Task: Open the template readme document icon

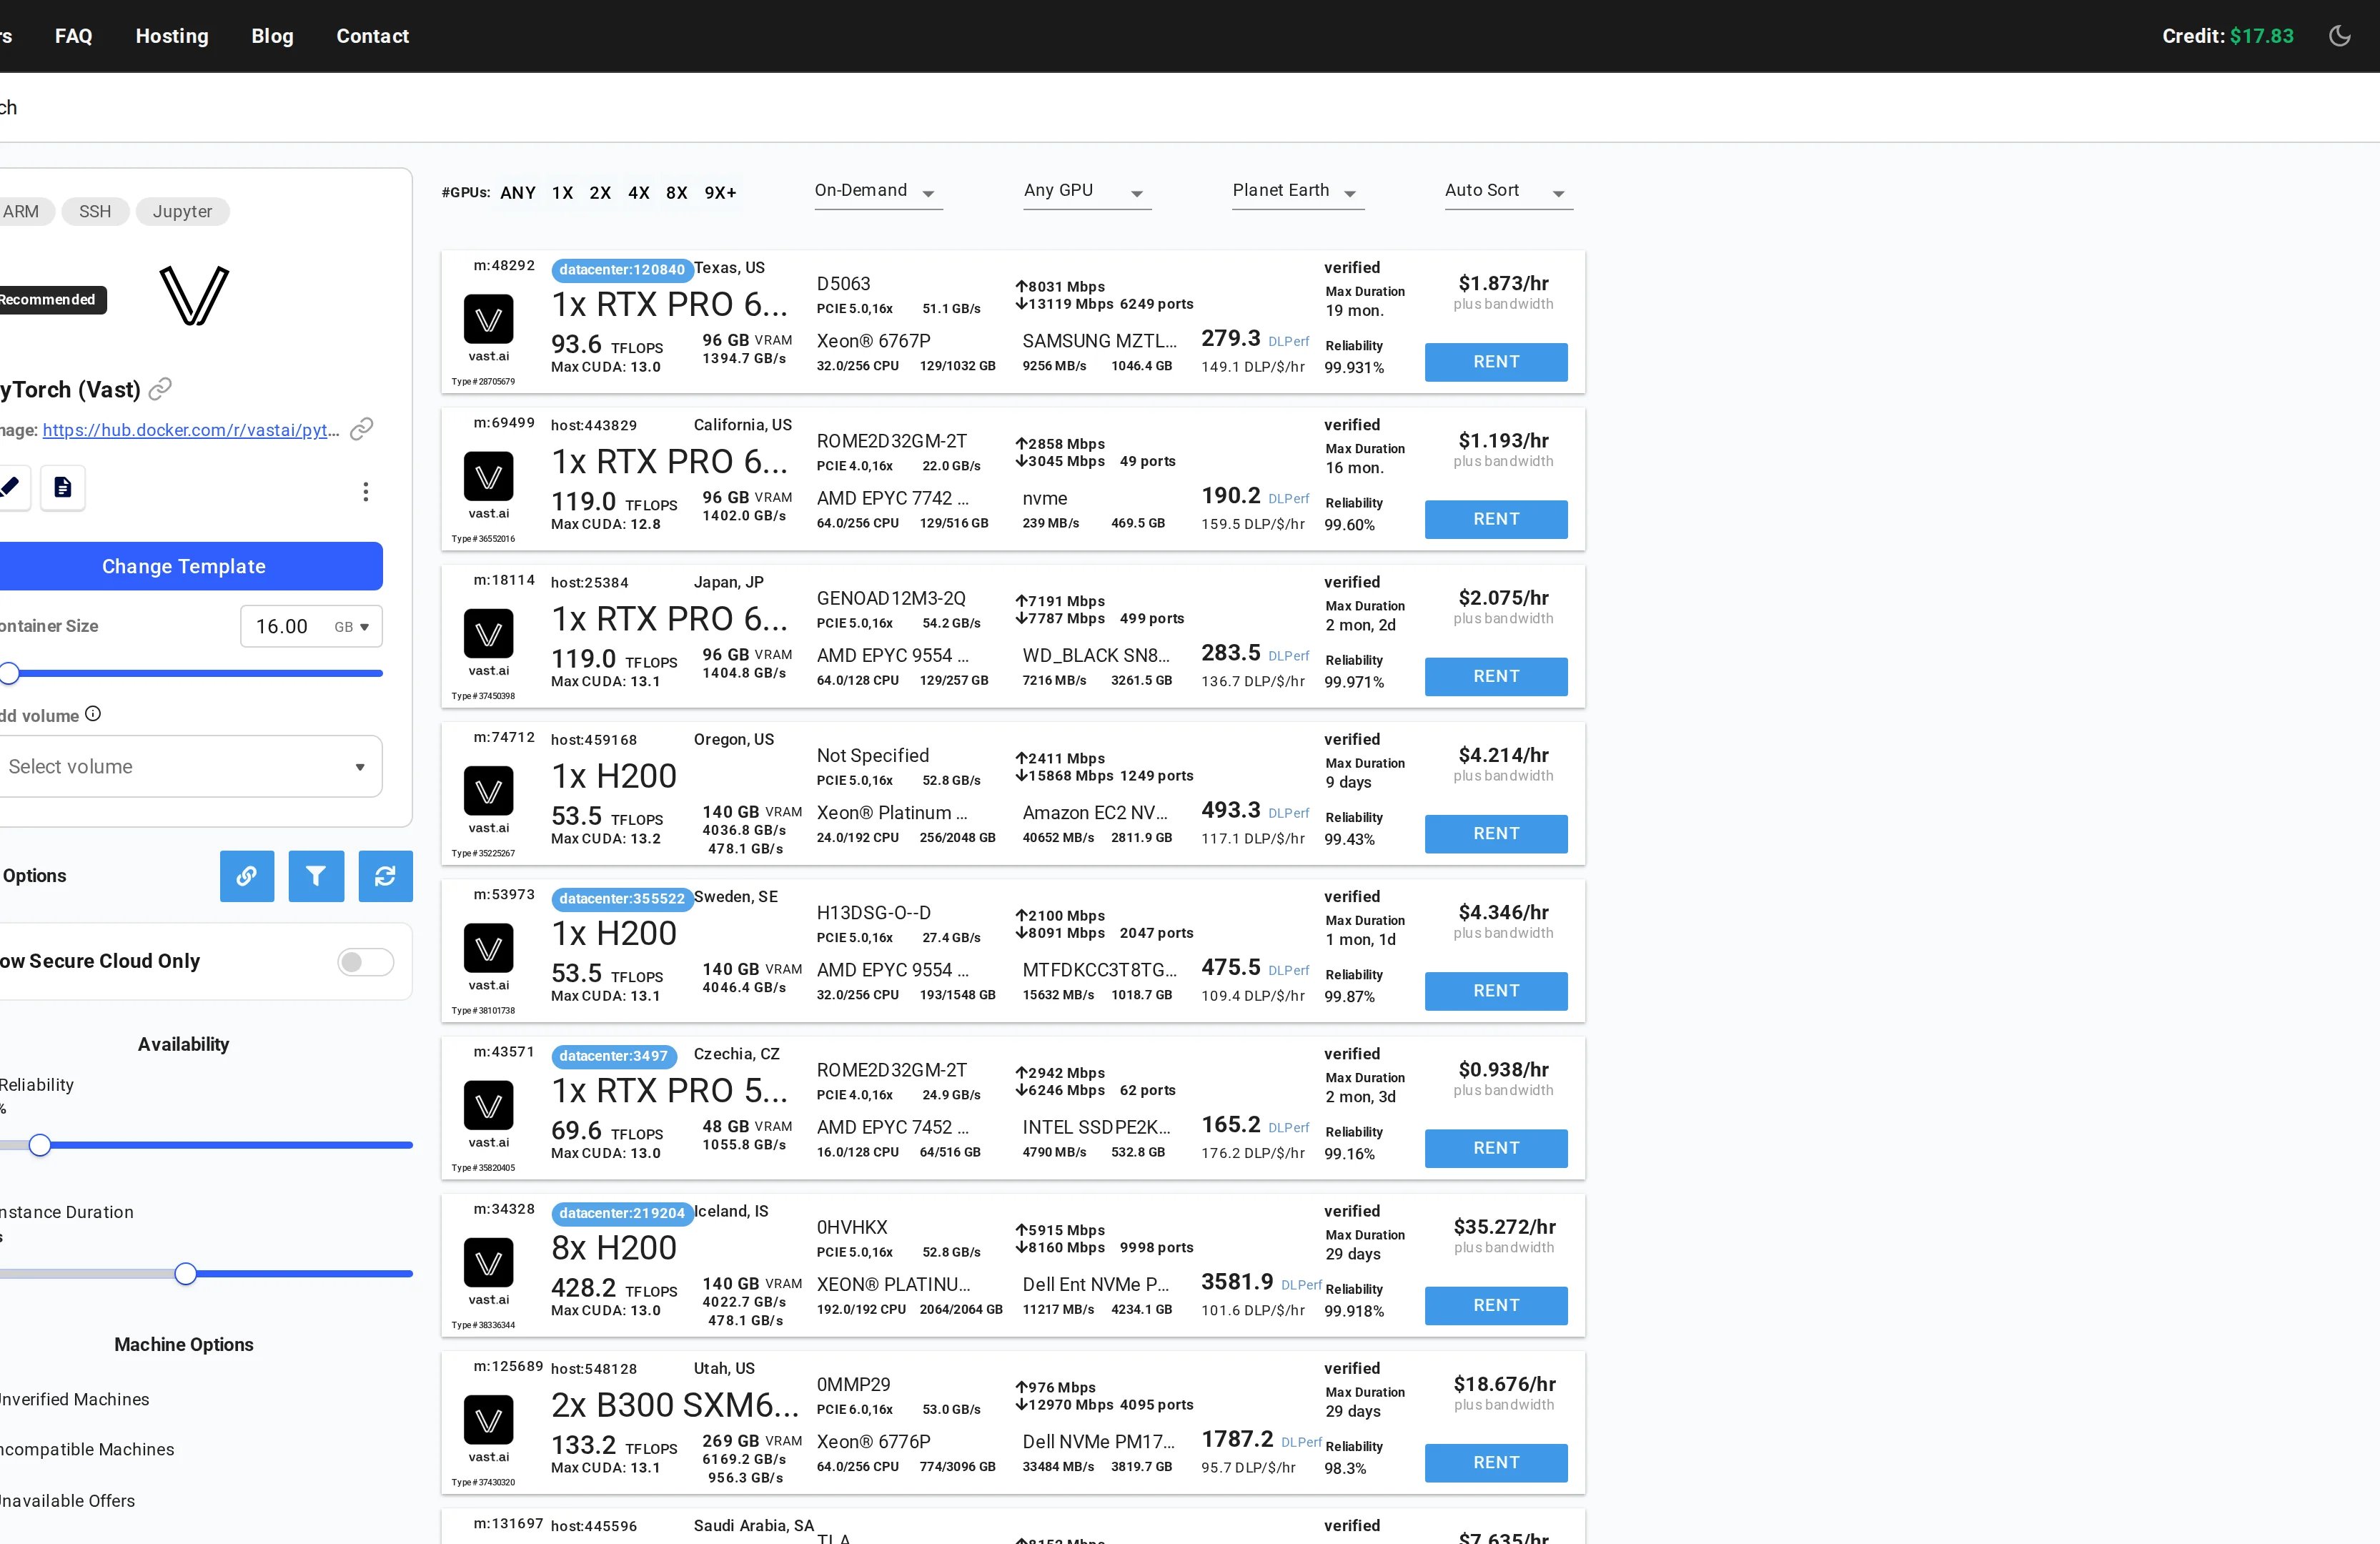Action: pyautogui.click(x=62, y=487)
